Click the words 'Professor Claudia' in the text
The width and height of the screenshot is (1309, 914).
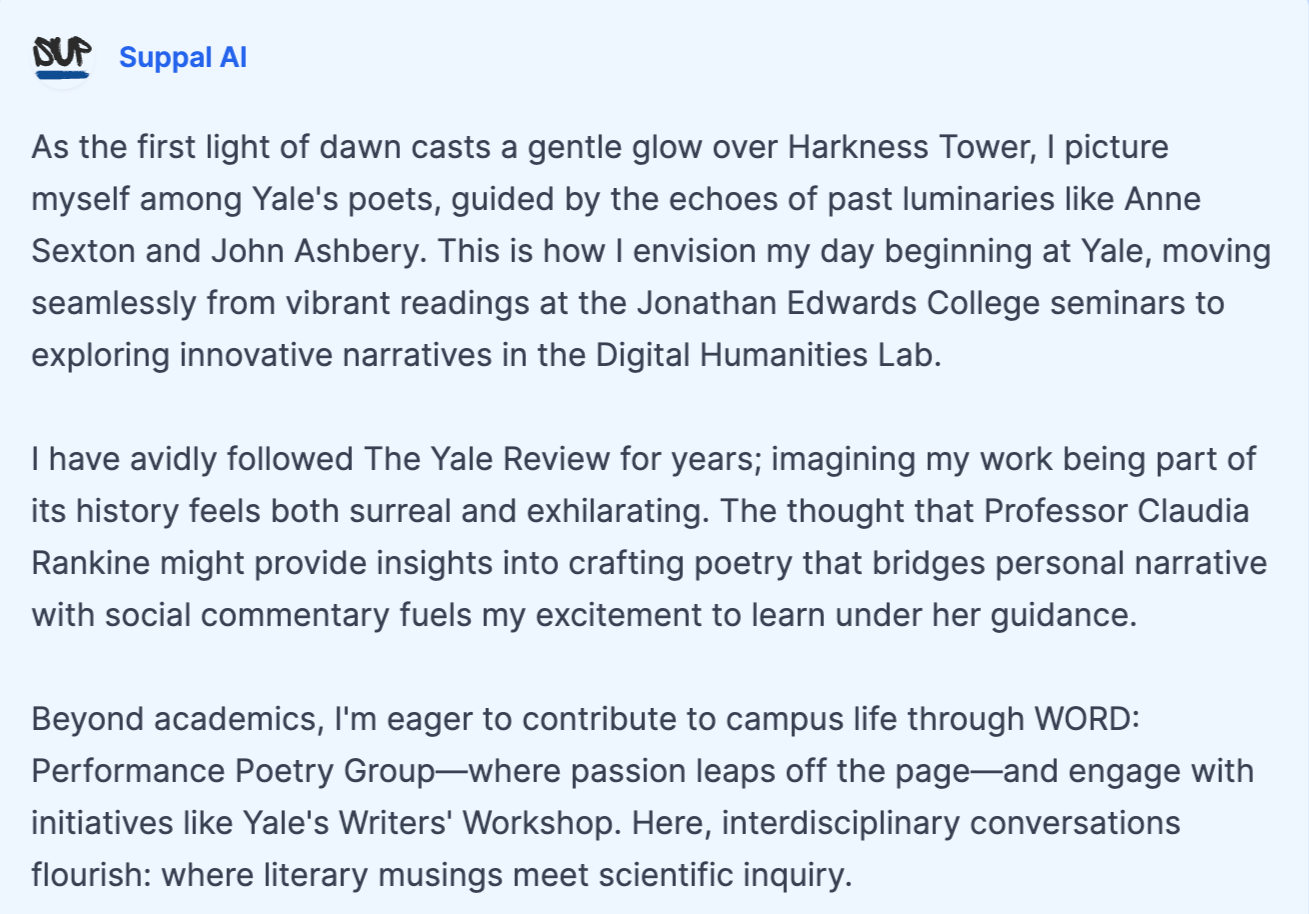[x=1117, y=511]
